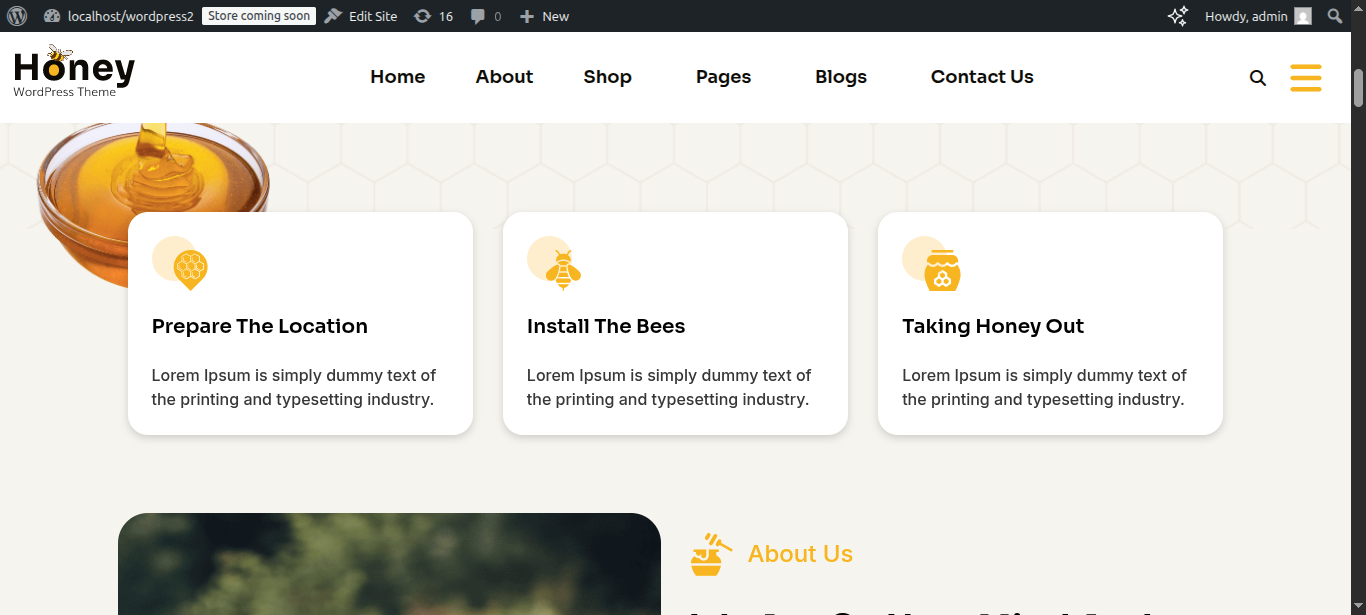Click the WordPress logo in admin bar
This screenshot has width=1366, height=615.
17,16
